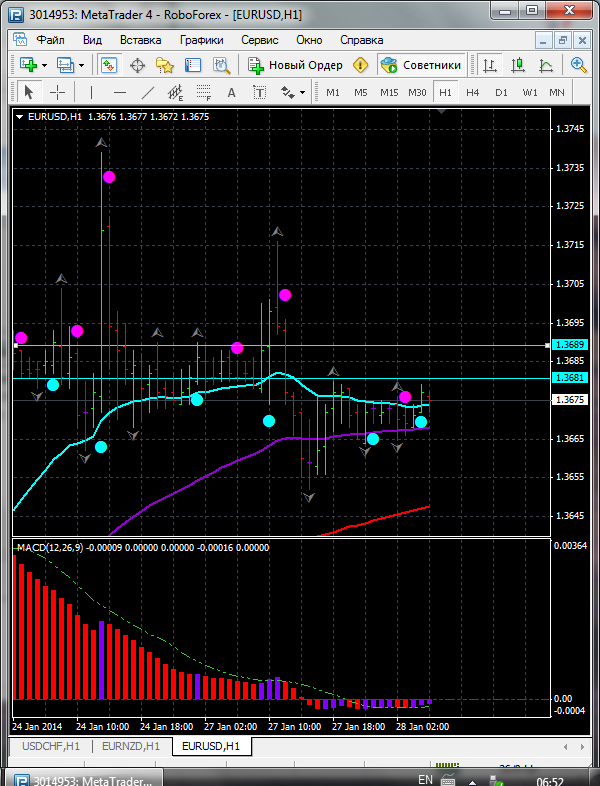This screenshot has width=600, height=786.
Task: Open the Сервис menu
Action: coord(260,40)
